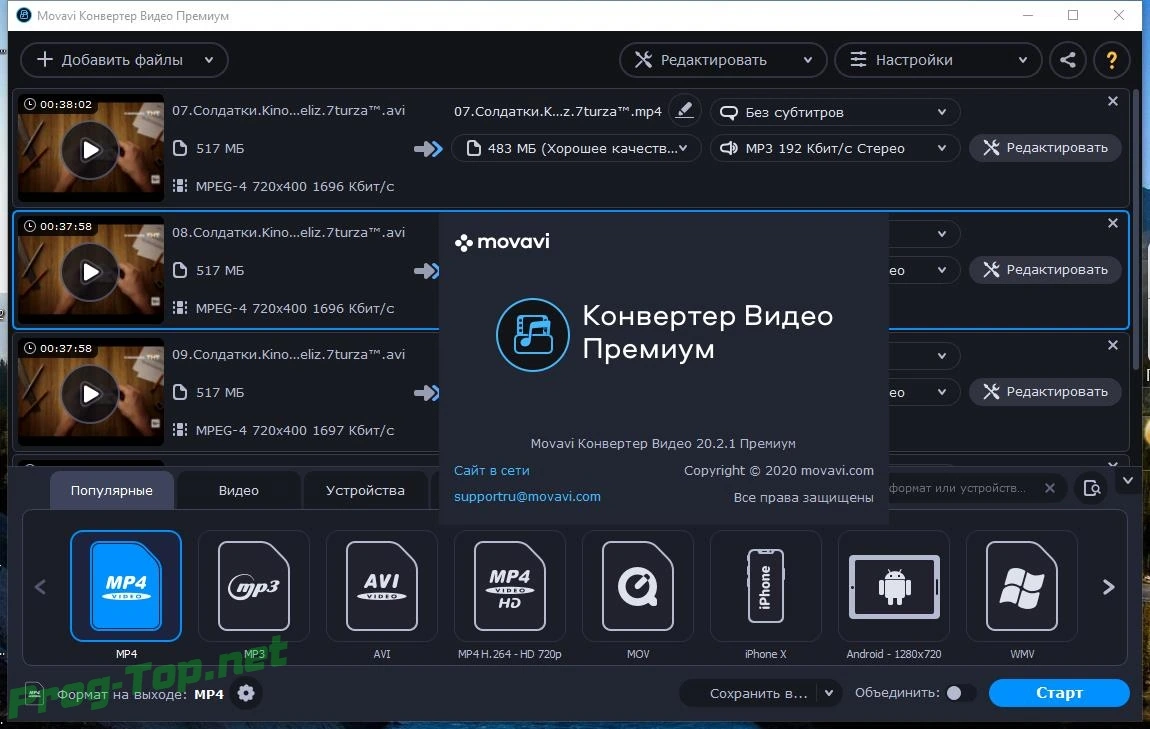Click Редактировать button for 08.Солдатки file
The height and width of the screenshot is (729, 1150).
[x=1046, y=269]
